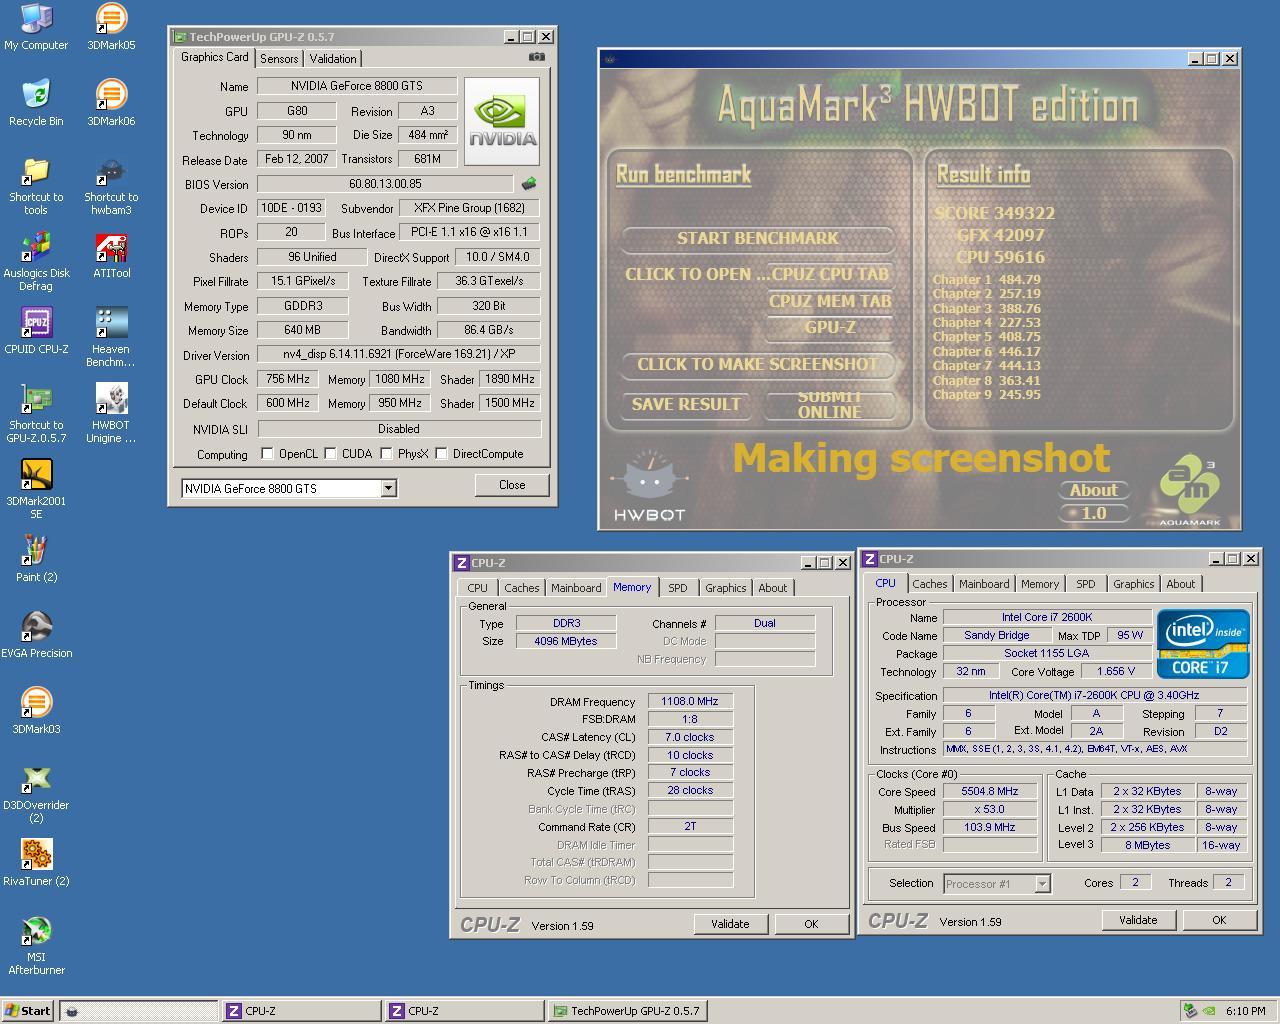Open 3DMark2001 SE desktop icon

tap(36, 490)
